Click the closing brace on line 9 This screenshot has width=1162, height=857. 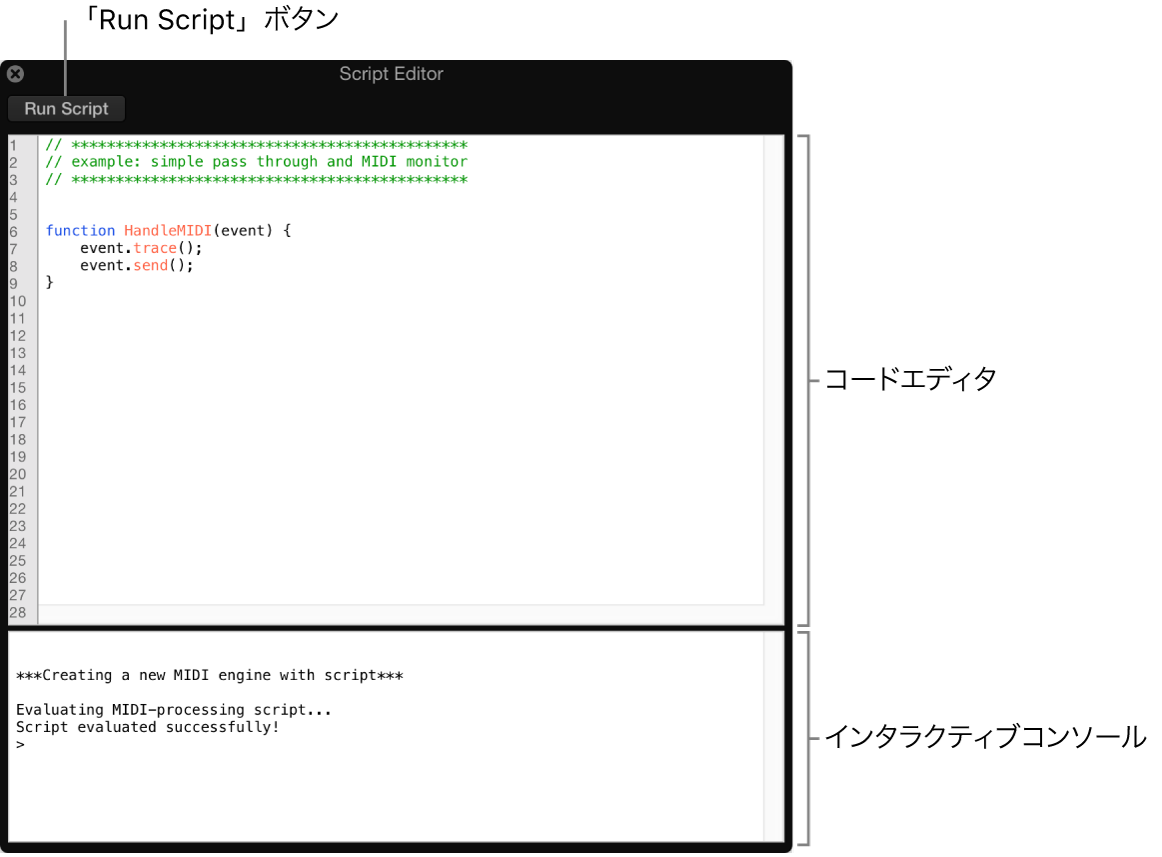coord(49,281)
